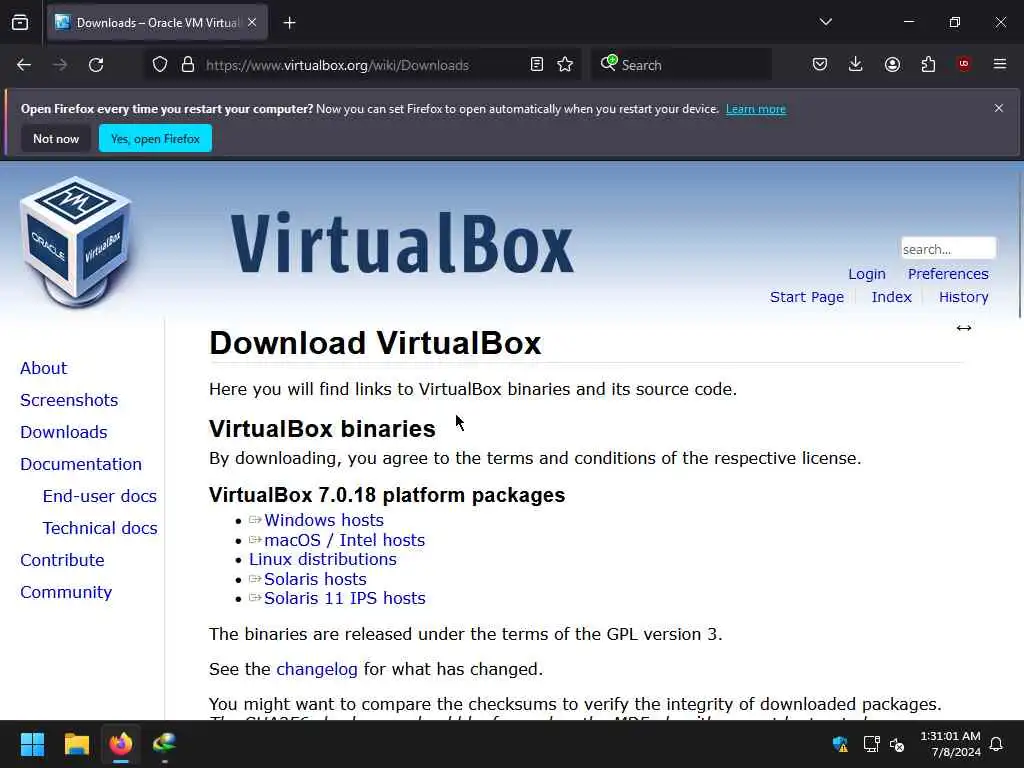The height and width of the screenshot is (768, 1024).
Task: Open Windows Security tray icon
Action: tap(840, 744)
